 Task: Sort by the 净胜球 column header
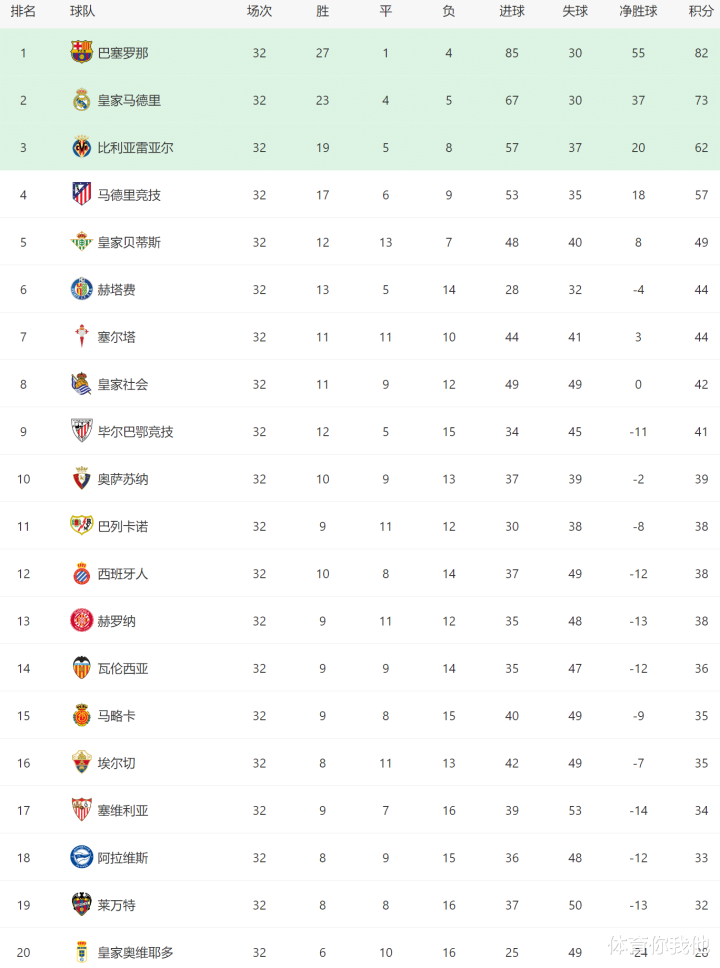(638, 11)
